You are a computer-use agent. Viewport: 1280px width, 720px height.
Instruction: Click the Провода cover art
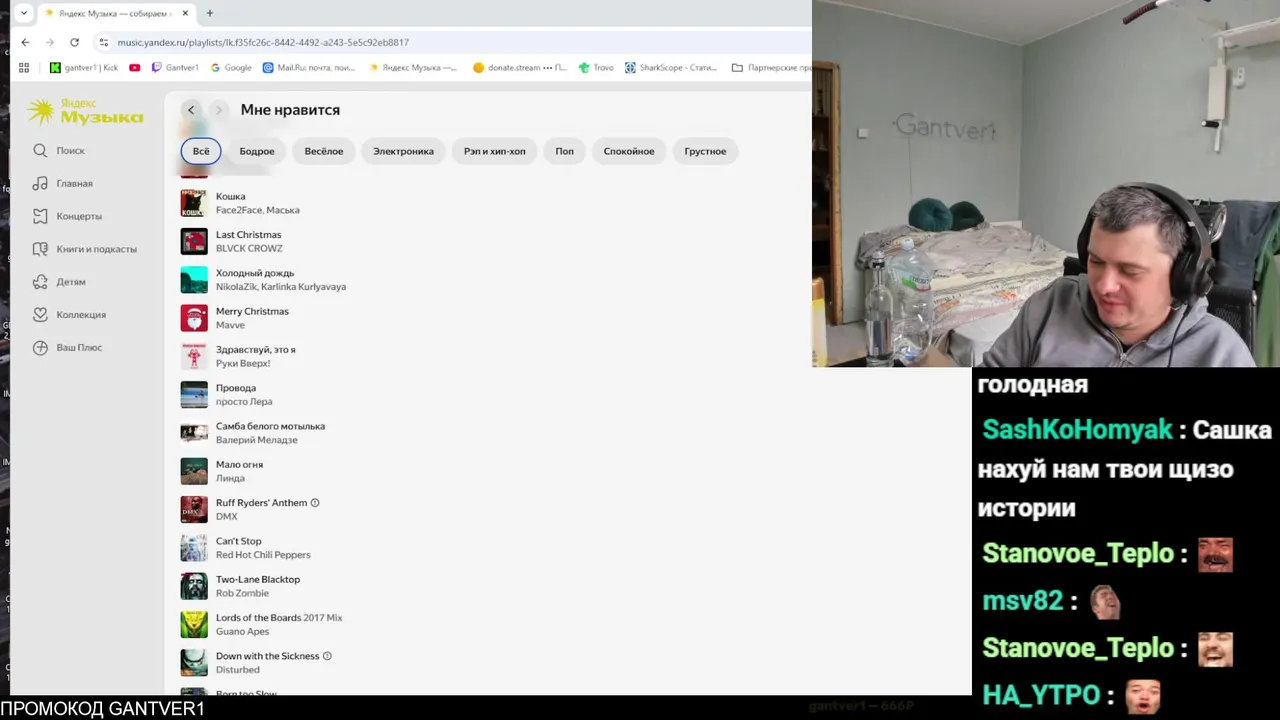(x=194, y=394)
